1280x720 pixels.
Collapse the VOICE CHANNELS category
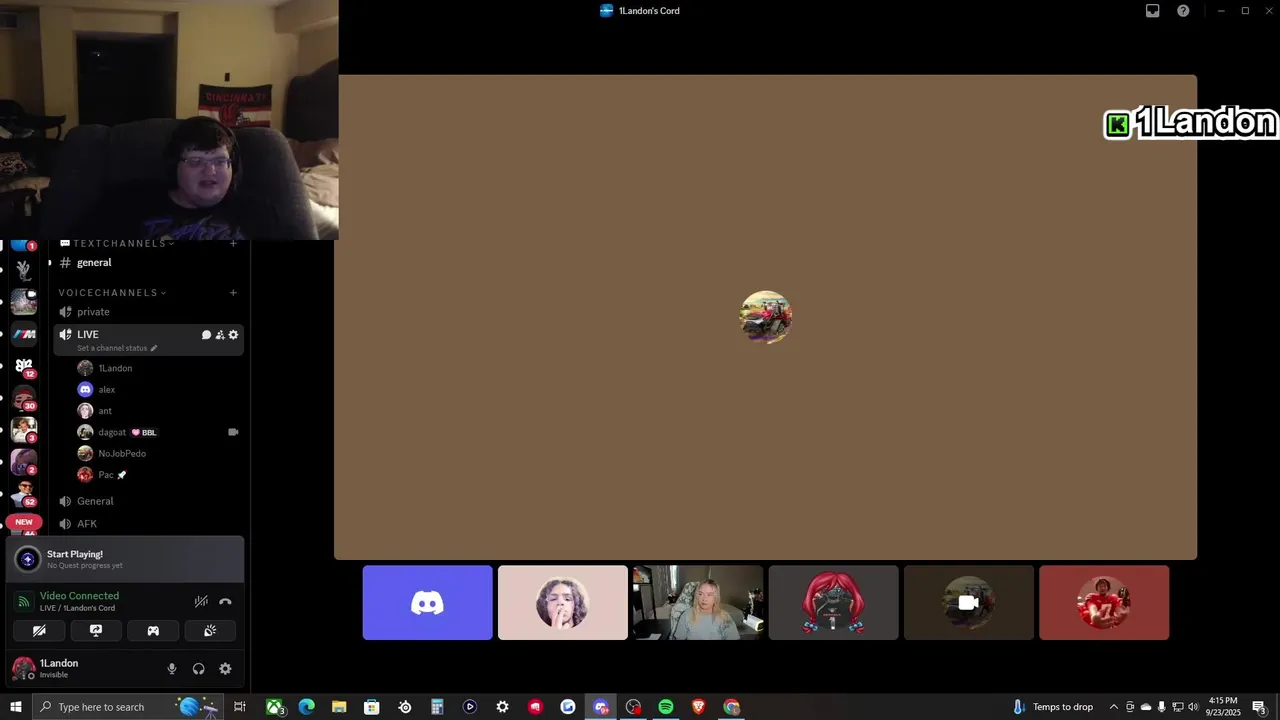pos(112,293)
